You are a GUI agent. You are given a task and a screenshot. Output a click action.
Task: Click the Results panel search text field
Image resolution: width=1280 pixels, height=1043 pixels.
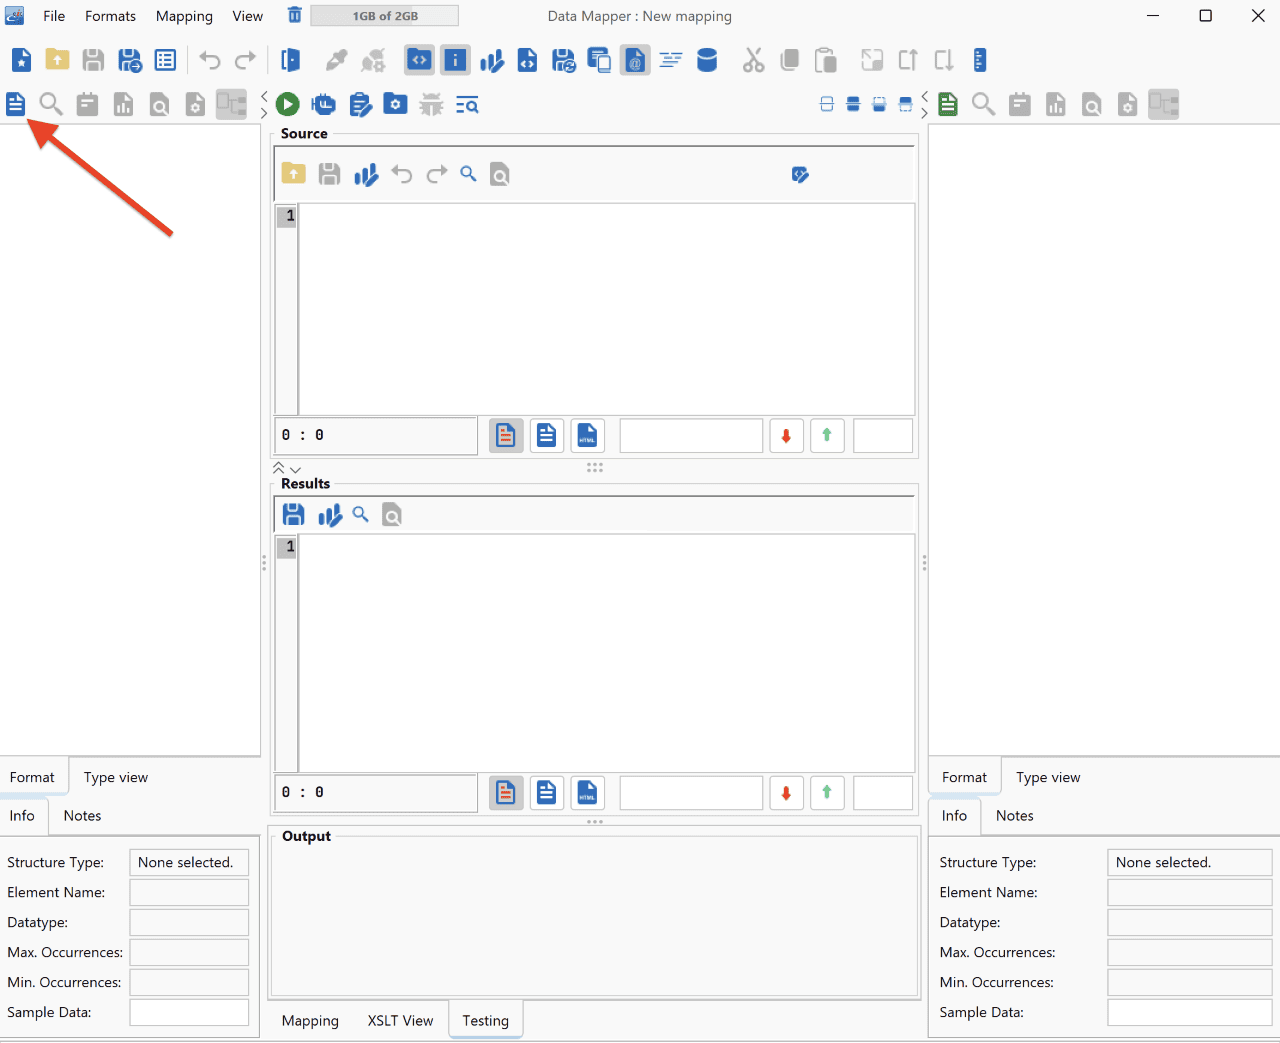pos(691,793)
